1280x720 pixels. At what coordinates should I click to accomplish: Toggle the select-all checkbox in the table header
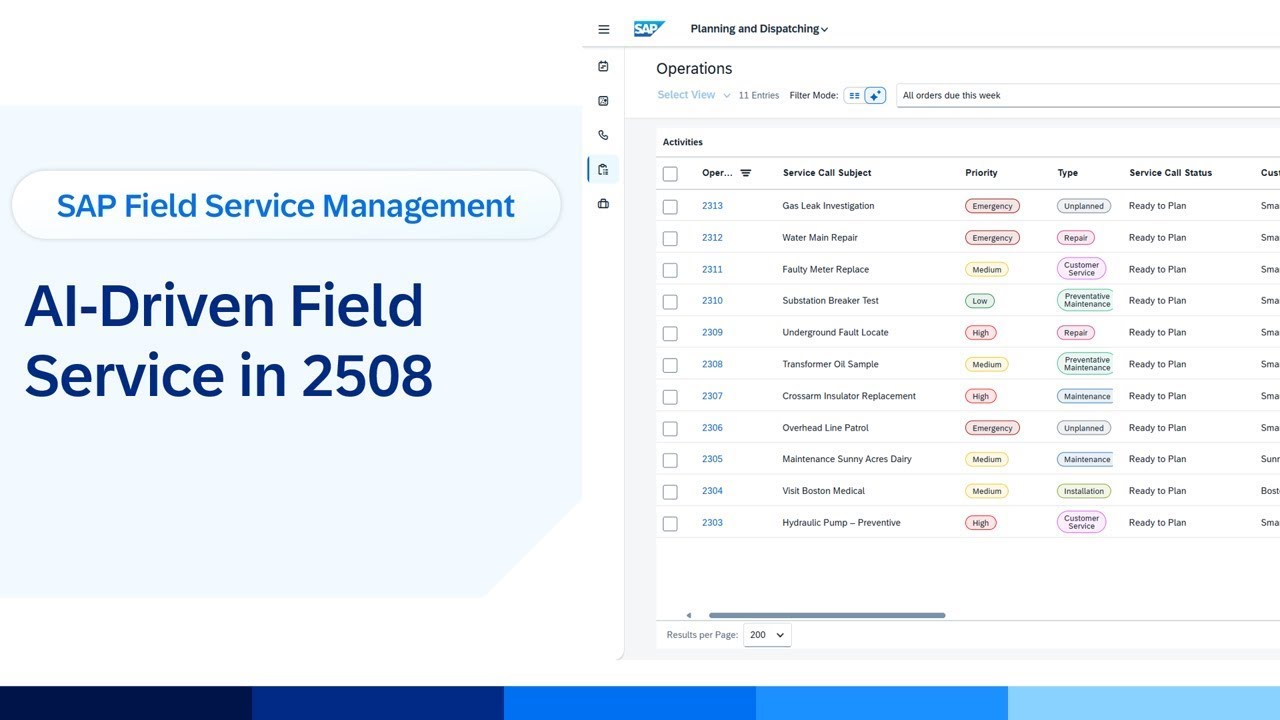point(670,174)
